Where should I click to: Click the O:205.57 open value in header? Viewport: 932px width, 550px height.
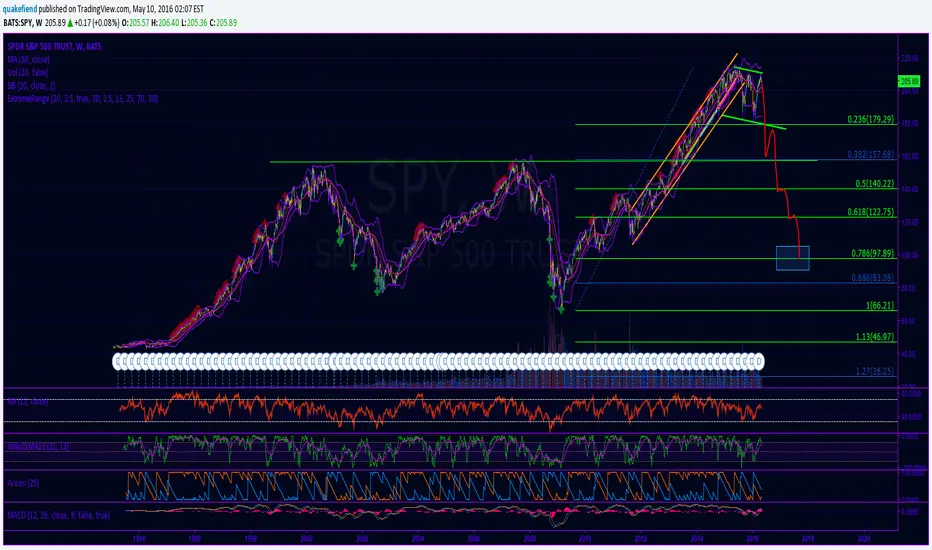[136, 23]
